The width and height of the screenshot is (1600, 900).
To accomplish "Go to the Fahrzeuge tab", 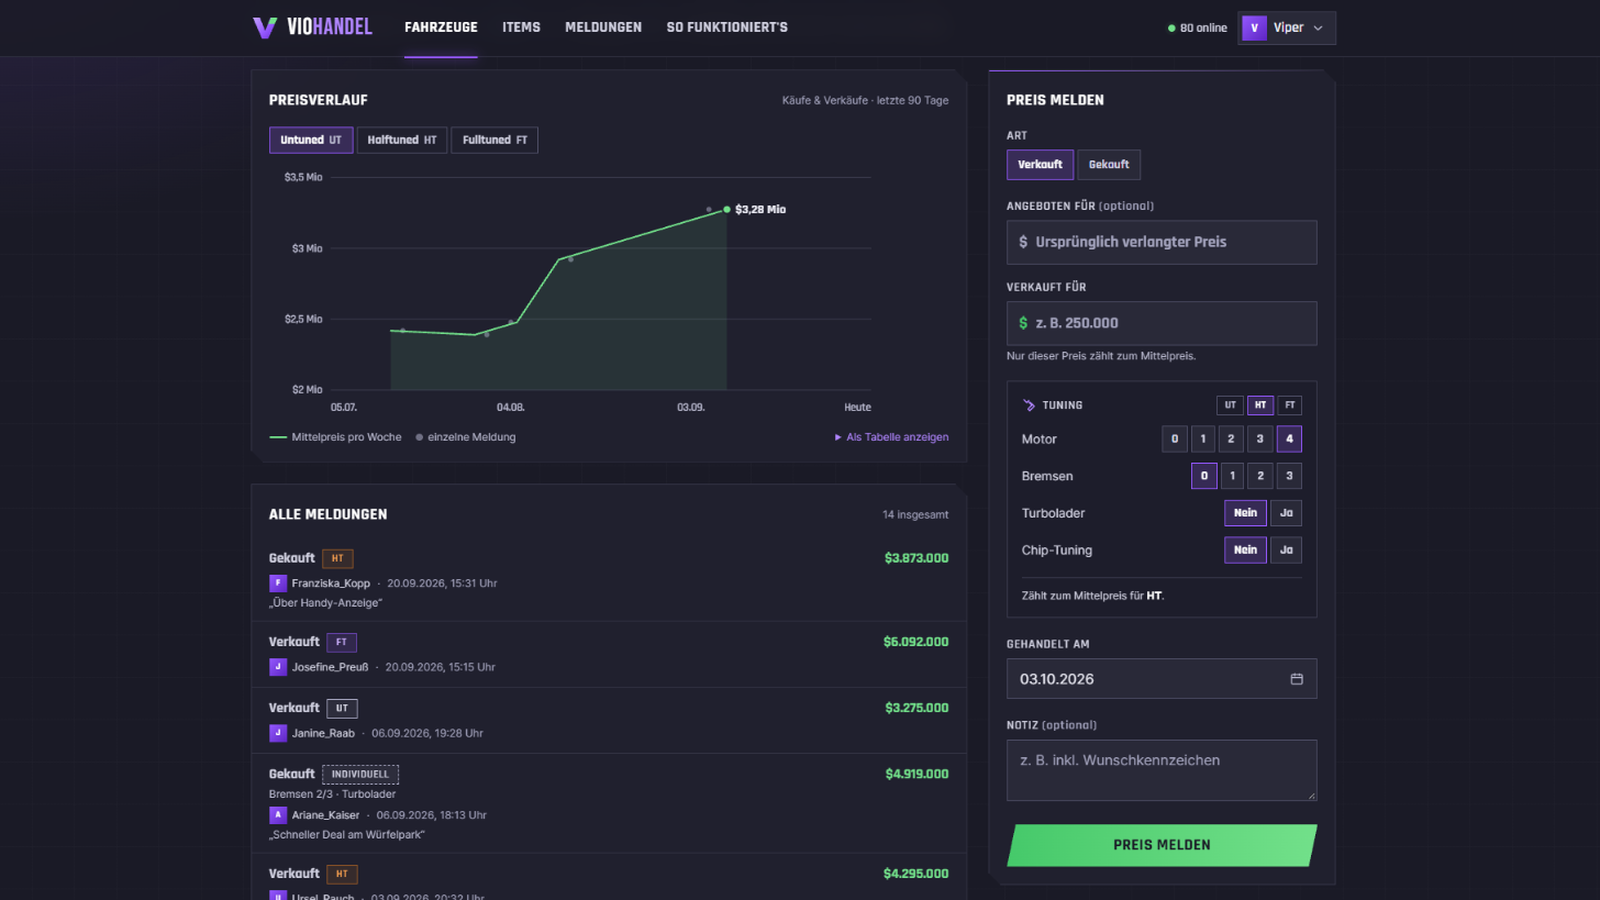I will (x=441, y=28).
